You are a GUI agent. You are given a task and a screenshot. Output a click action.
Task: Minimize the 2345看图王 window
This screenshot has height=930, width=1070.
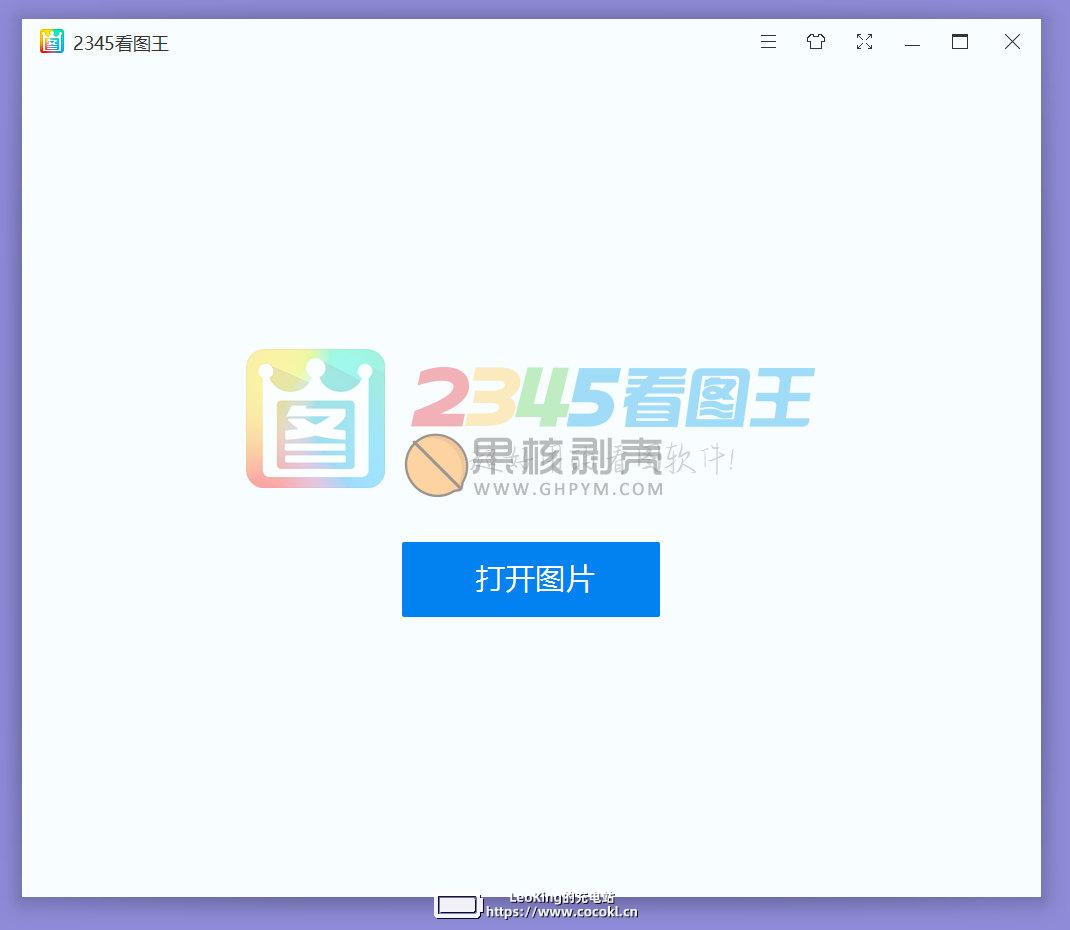point(912,45)
